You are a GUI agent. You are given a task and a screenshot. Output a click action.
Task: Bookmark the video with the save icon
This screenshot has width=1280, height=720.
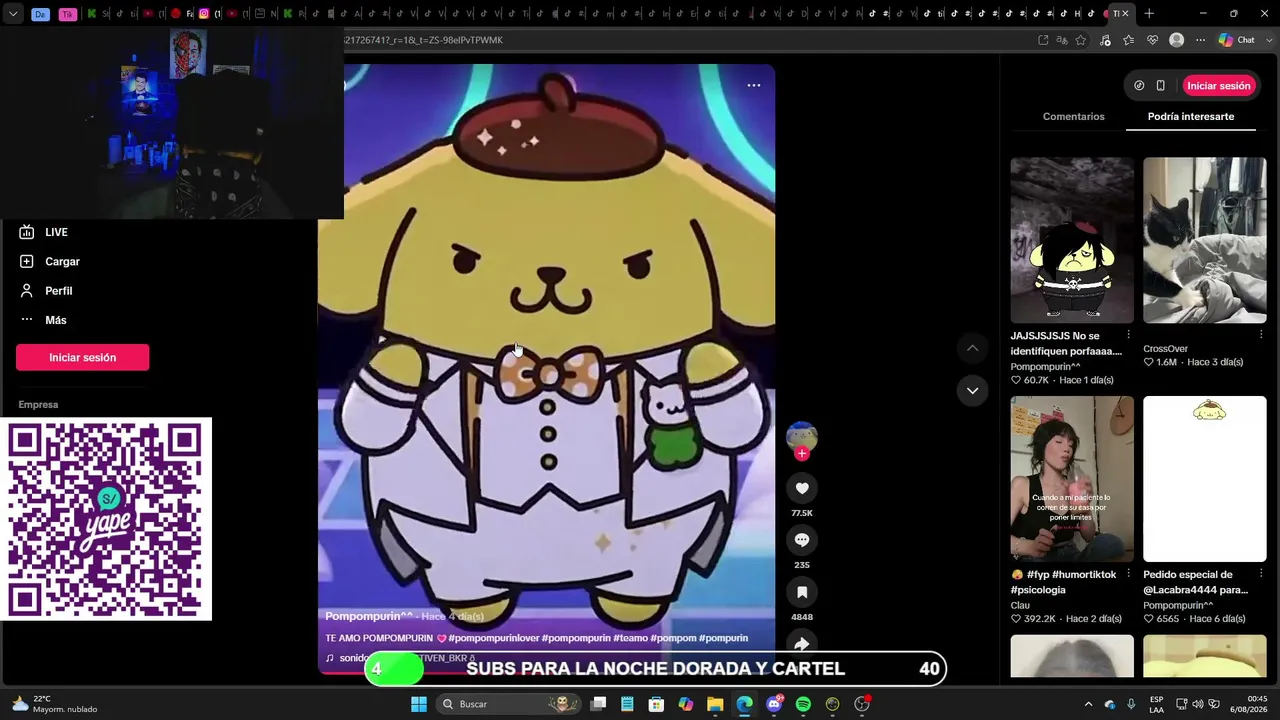pos(802,592)
